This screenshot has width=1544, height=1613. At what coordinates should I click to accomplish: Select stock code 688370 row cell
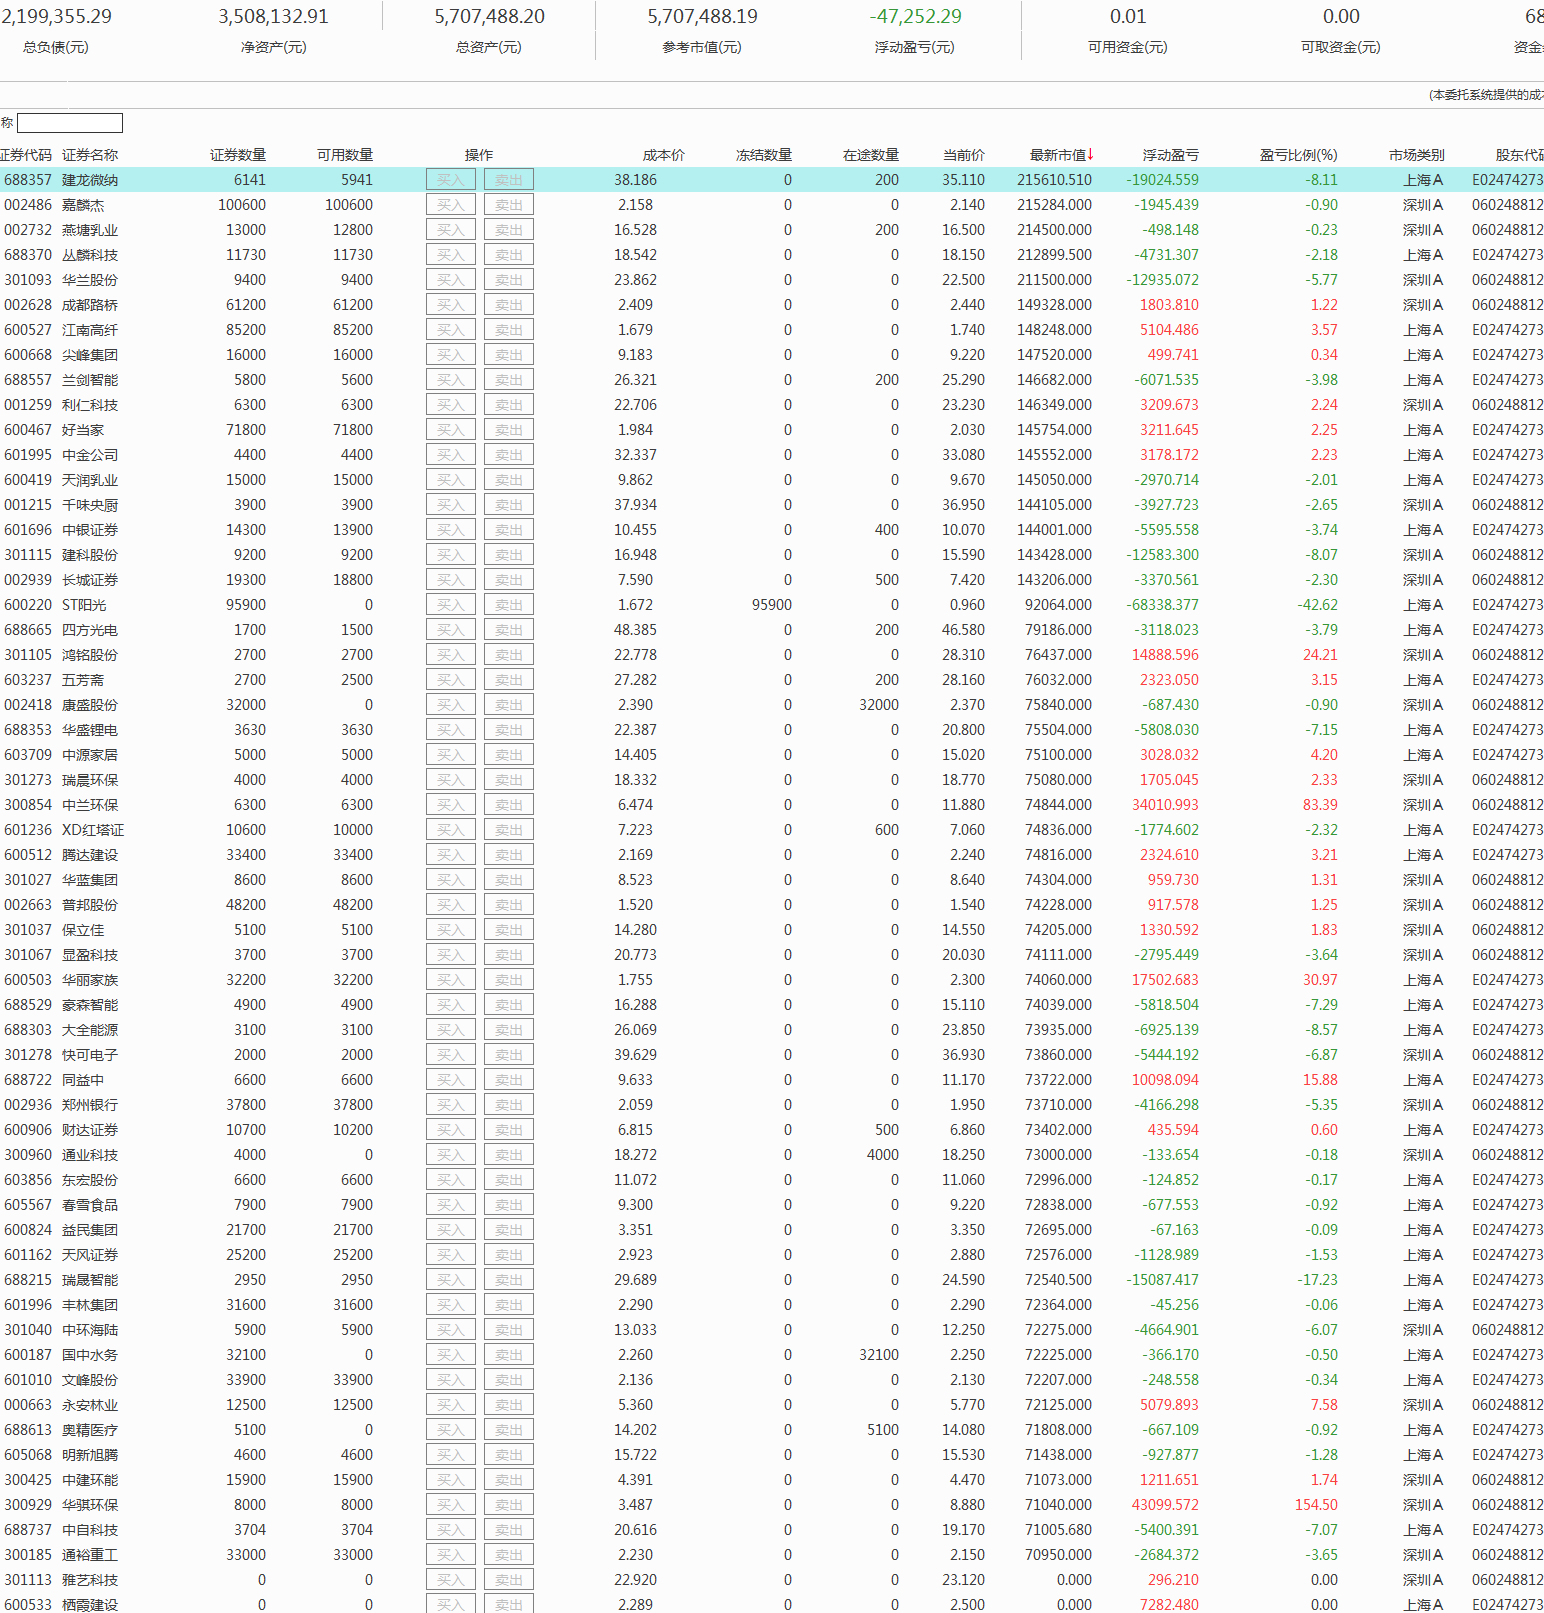(x=28, y=255)
